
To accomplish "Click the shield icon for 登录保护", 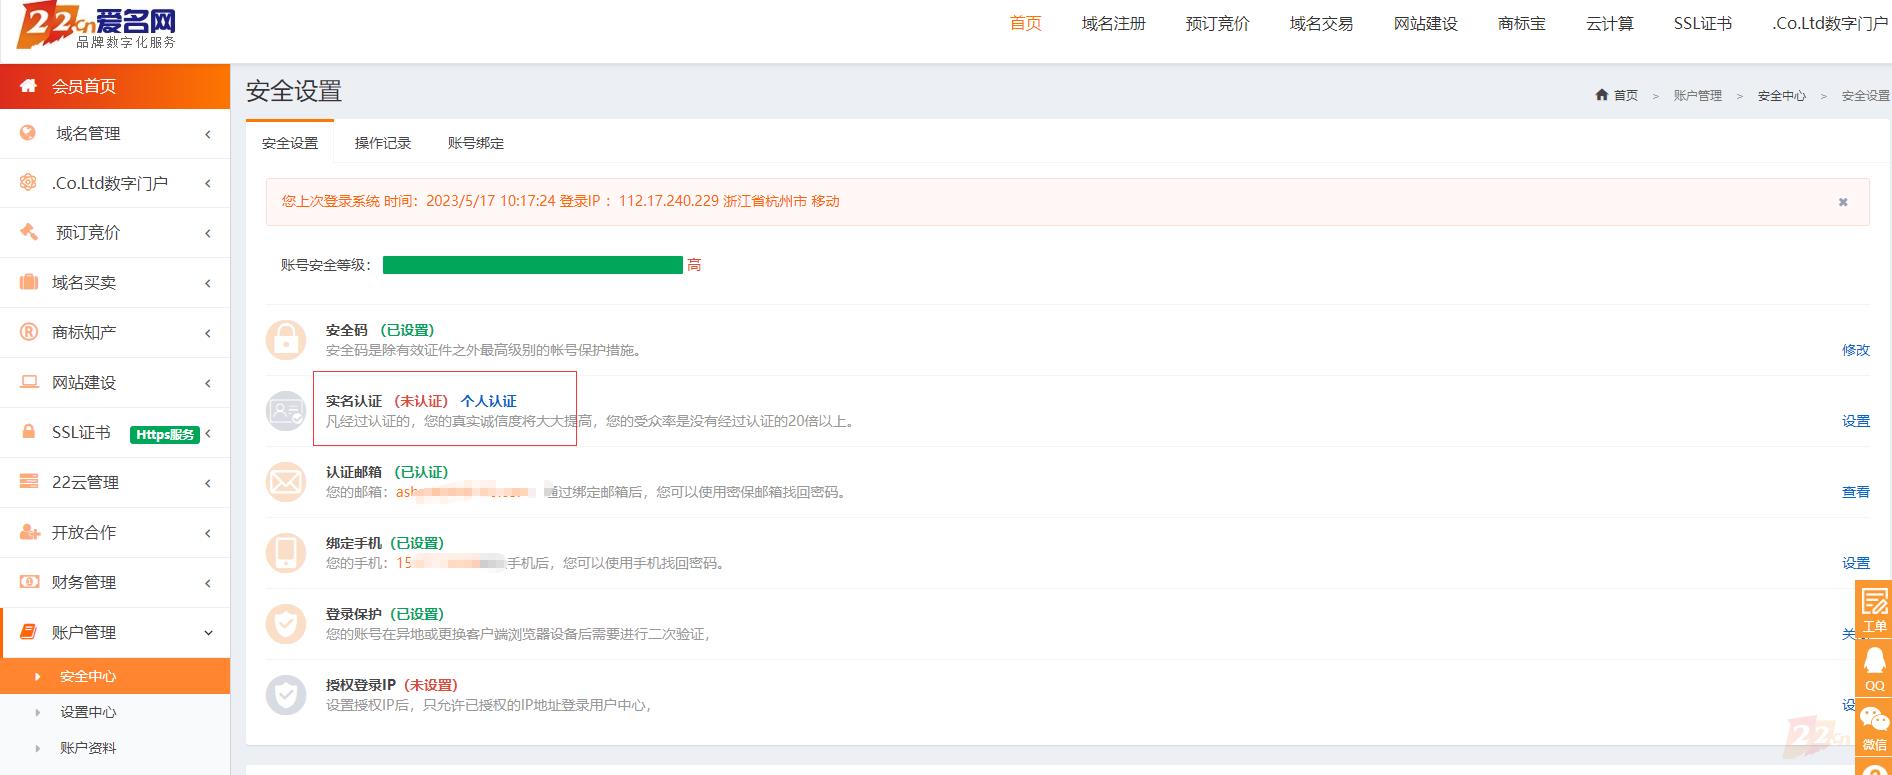I will click(x=286, y=624).
